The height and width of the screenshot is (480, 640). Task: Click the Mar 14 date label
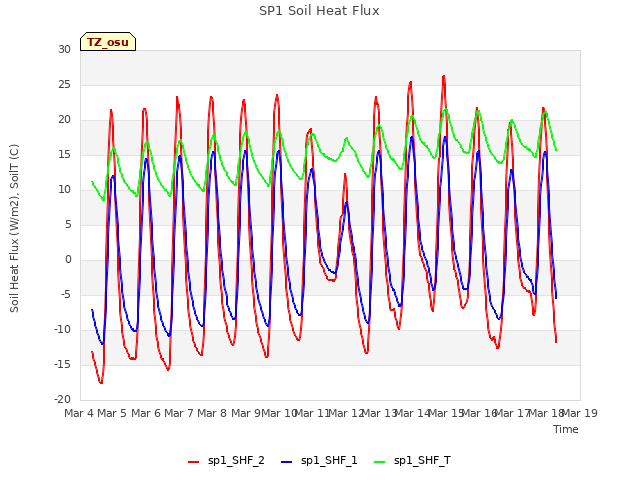tap(413, 413)
